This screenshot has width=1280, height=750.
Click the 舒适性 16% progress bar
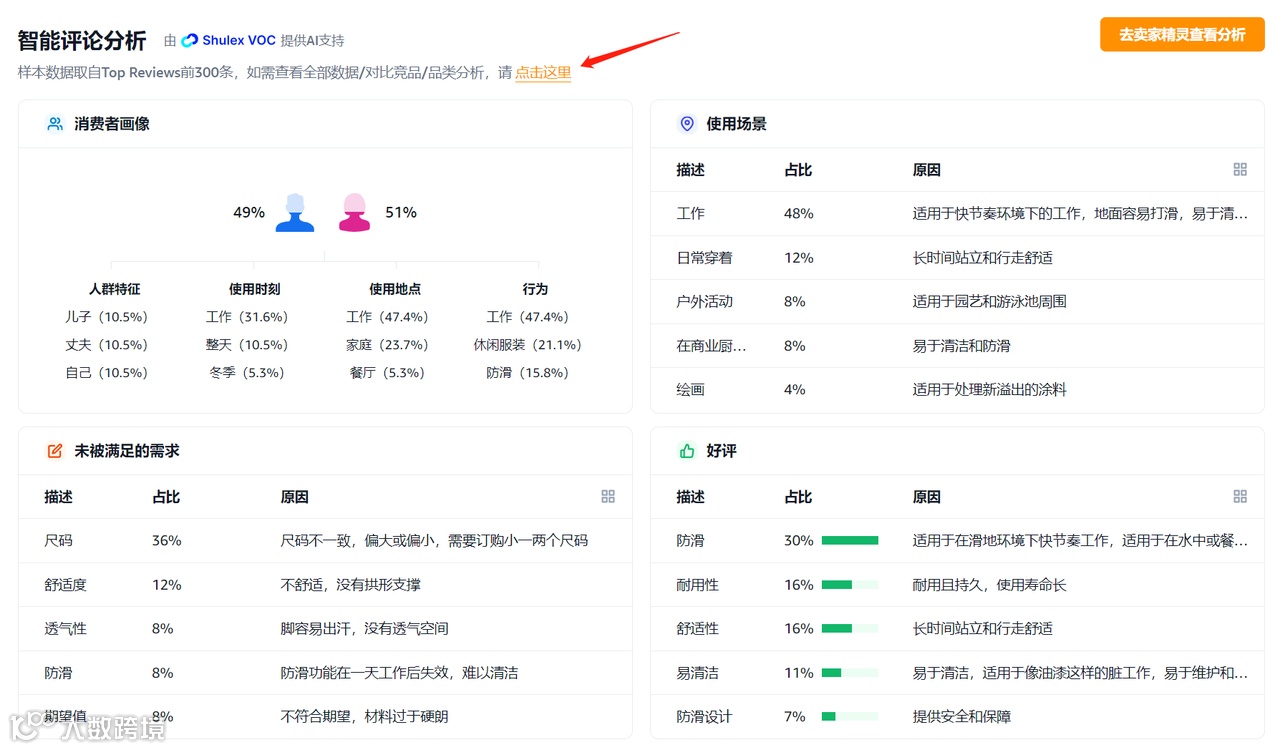click(x=850, y=628)
